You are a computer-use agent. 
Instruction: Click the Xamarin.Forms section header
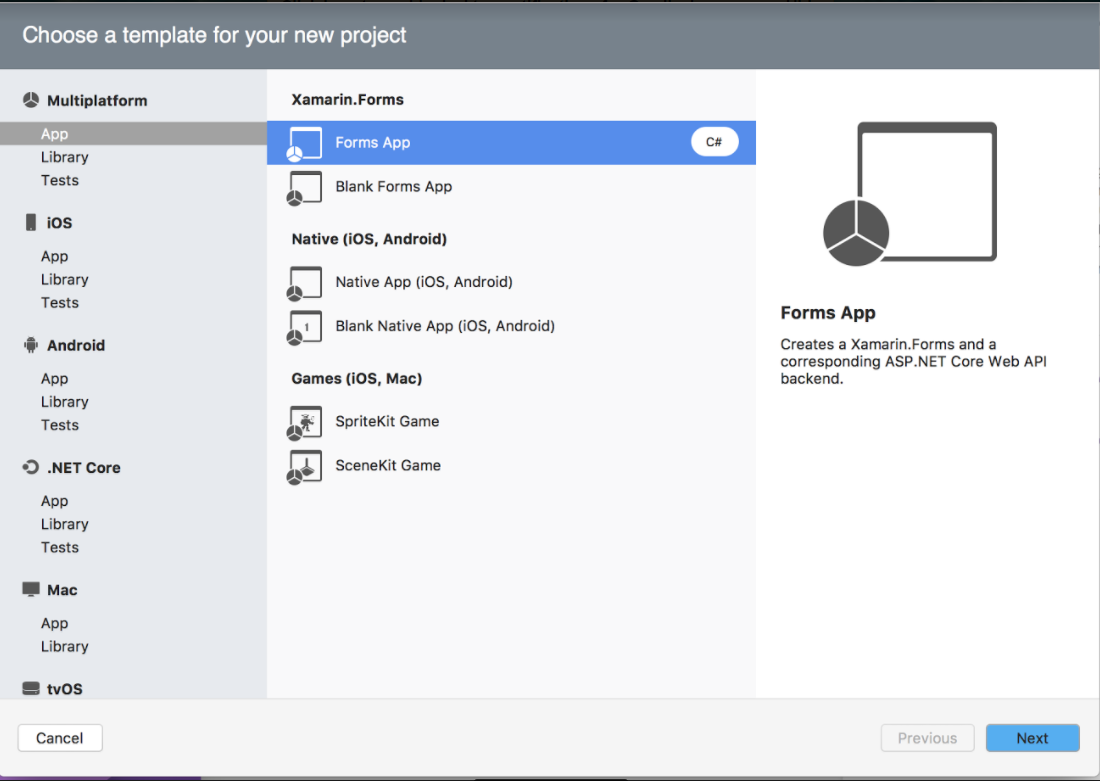tap(347, 100)
